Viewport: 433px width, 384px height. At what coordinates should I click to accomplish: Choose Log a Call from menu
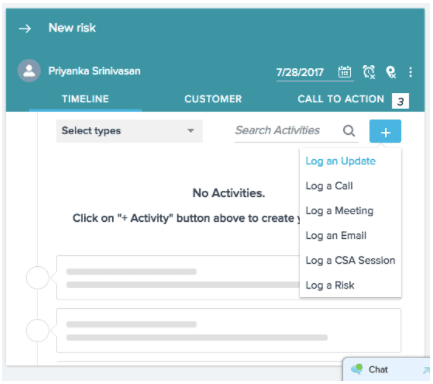pyautogui.click(x=329, y=186)
